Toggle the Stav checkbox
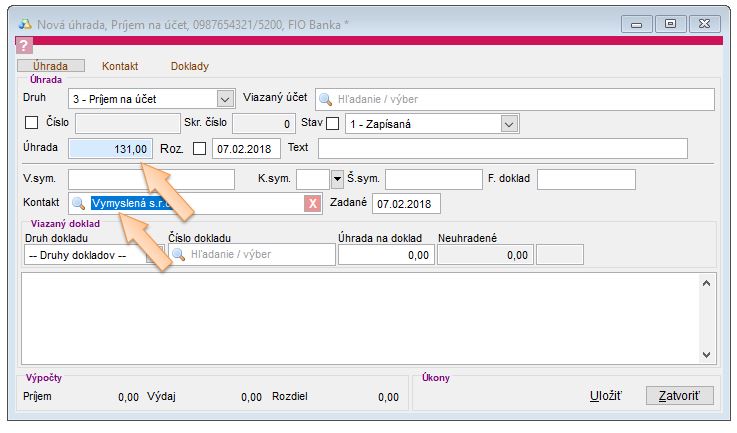The image size is (737, 433). [x=333, y=124]
